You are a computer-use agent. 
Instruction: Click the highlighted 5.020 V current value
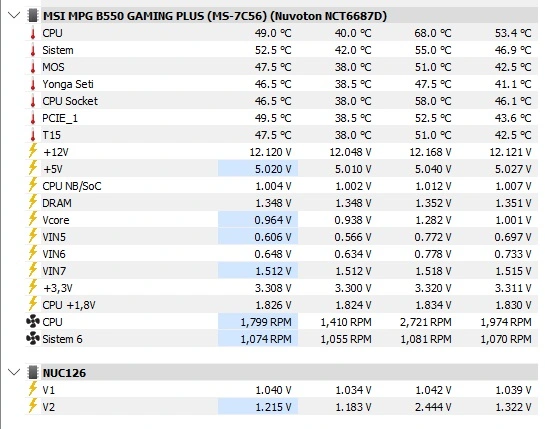[x=258, y=169]
